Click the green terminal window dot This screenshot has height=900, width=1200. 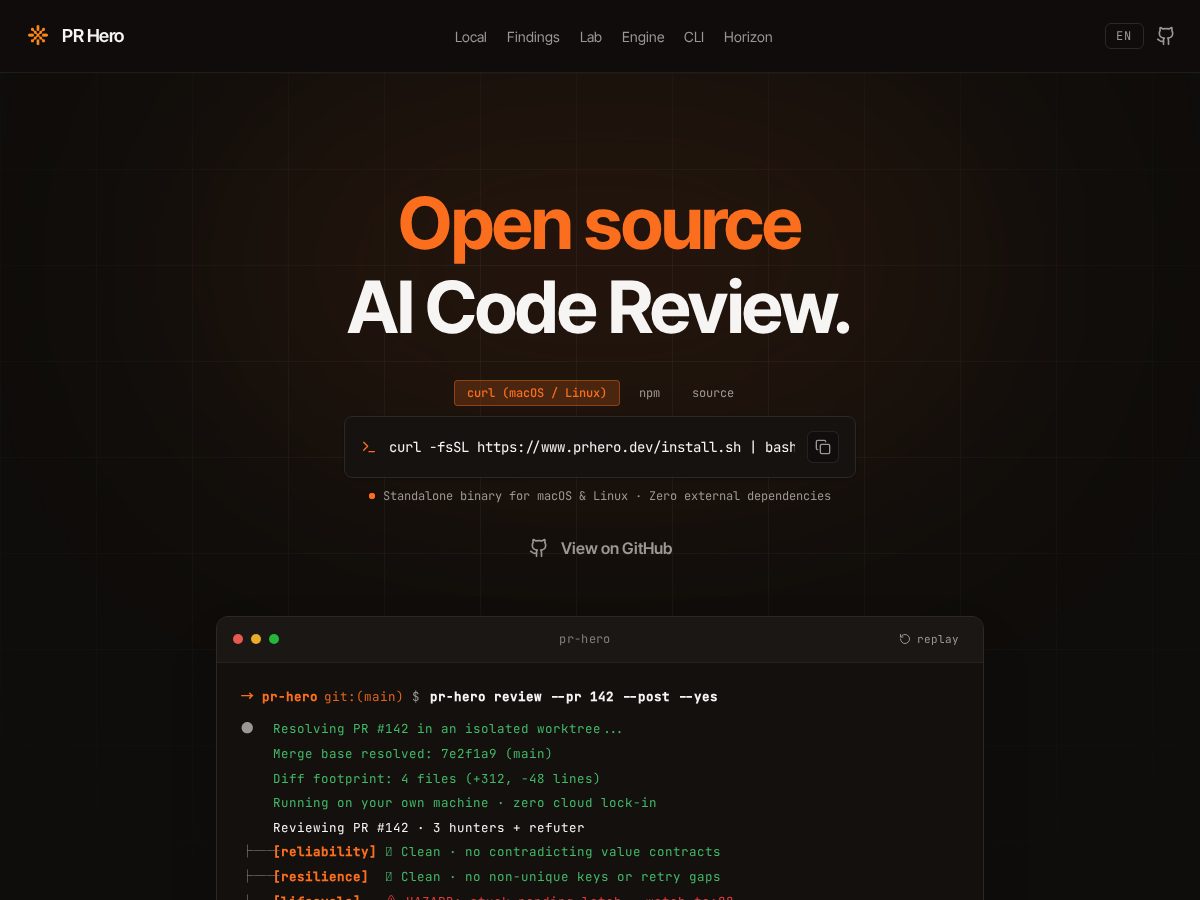tap(274, 639)
